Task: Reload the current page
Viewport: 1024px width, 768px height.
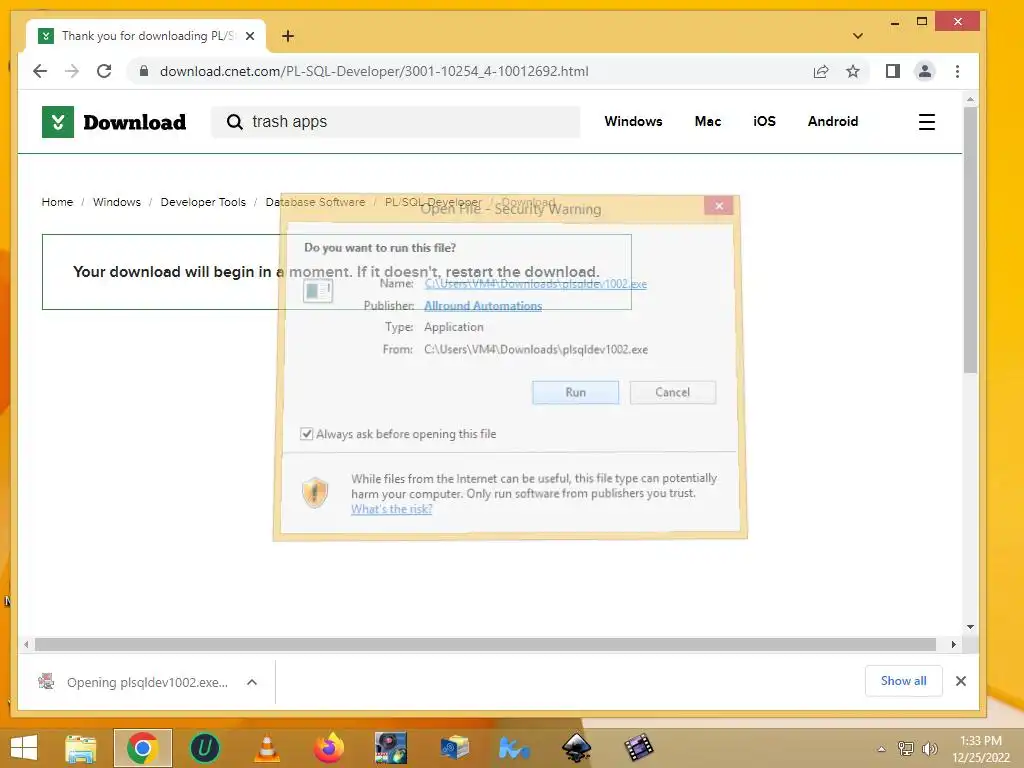Action: pyautogui.click(x=104, y=71)
